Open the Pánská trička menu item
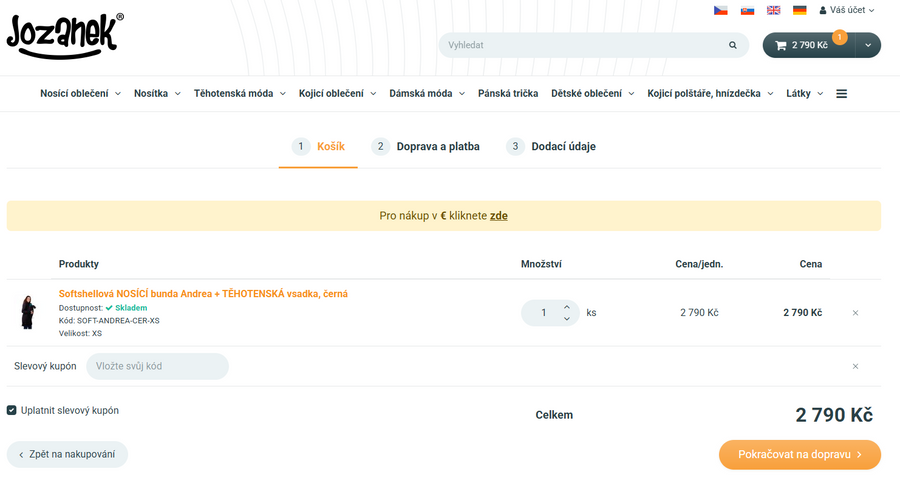900x479 pixels. [x=508, y=94]
